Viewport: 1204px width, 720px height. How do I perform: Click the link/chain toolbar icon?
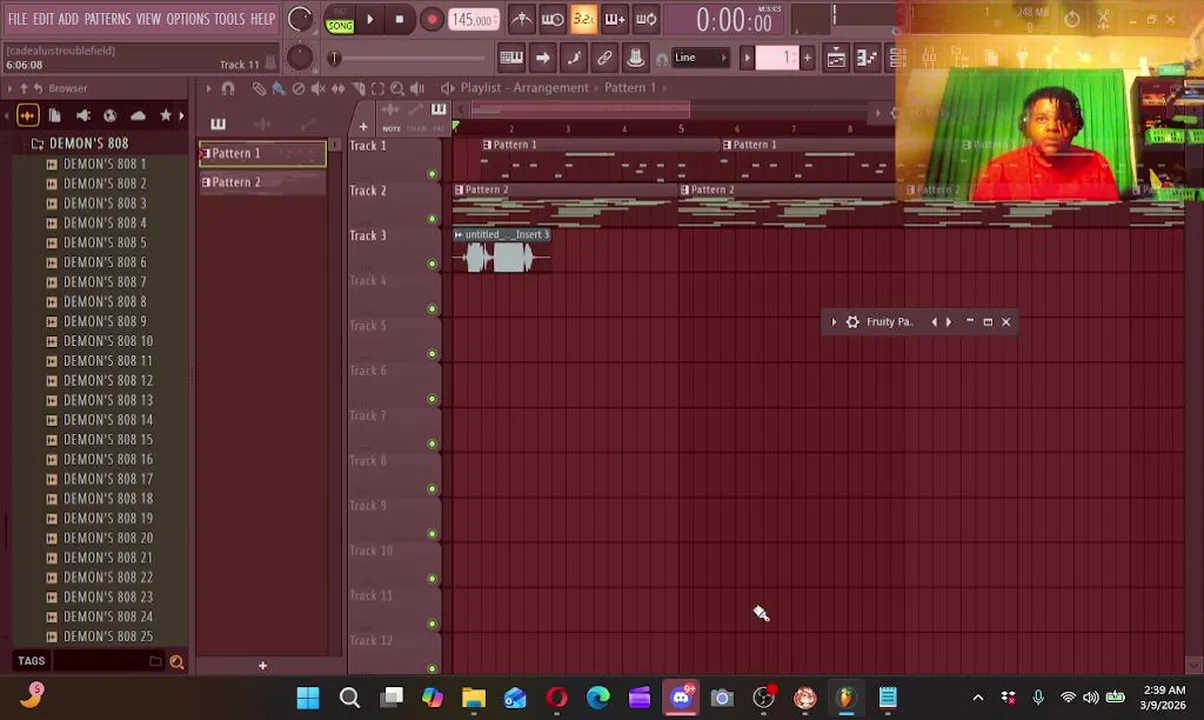click(604, 58)
